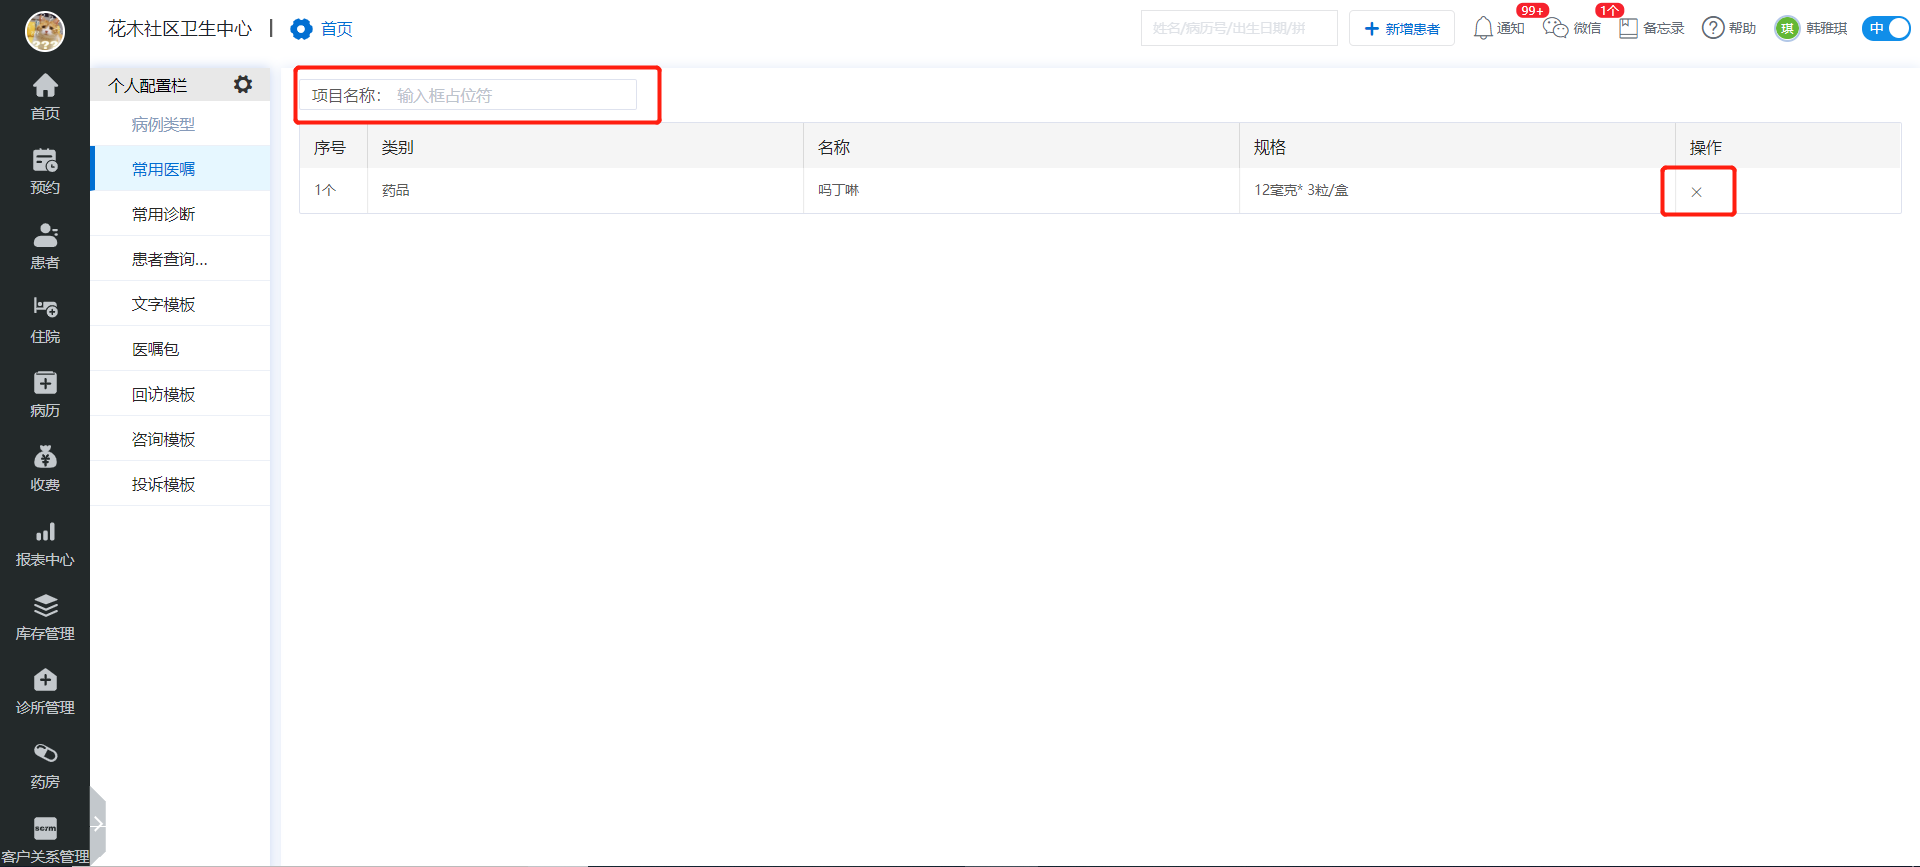Select 回访模板 in the config menu
Screen dimensions: 1920x867
pyautogui.click(x=180, y=394)
